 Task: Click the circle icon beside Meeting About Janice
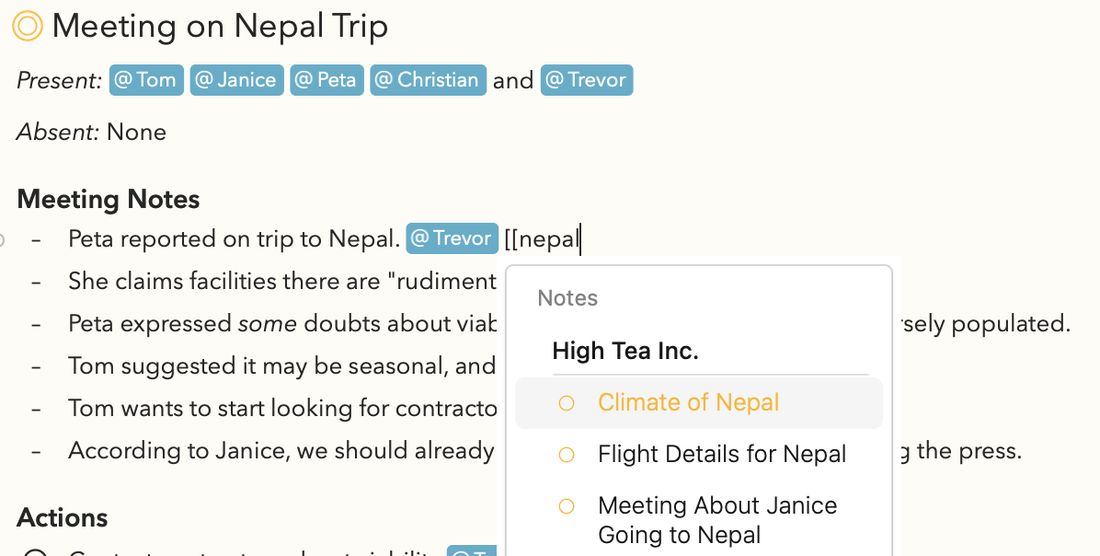click(x=566, y=506)
